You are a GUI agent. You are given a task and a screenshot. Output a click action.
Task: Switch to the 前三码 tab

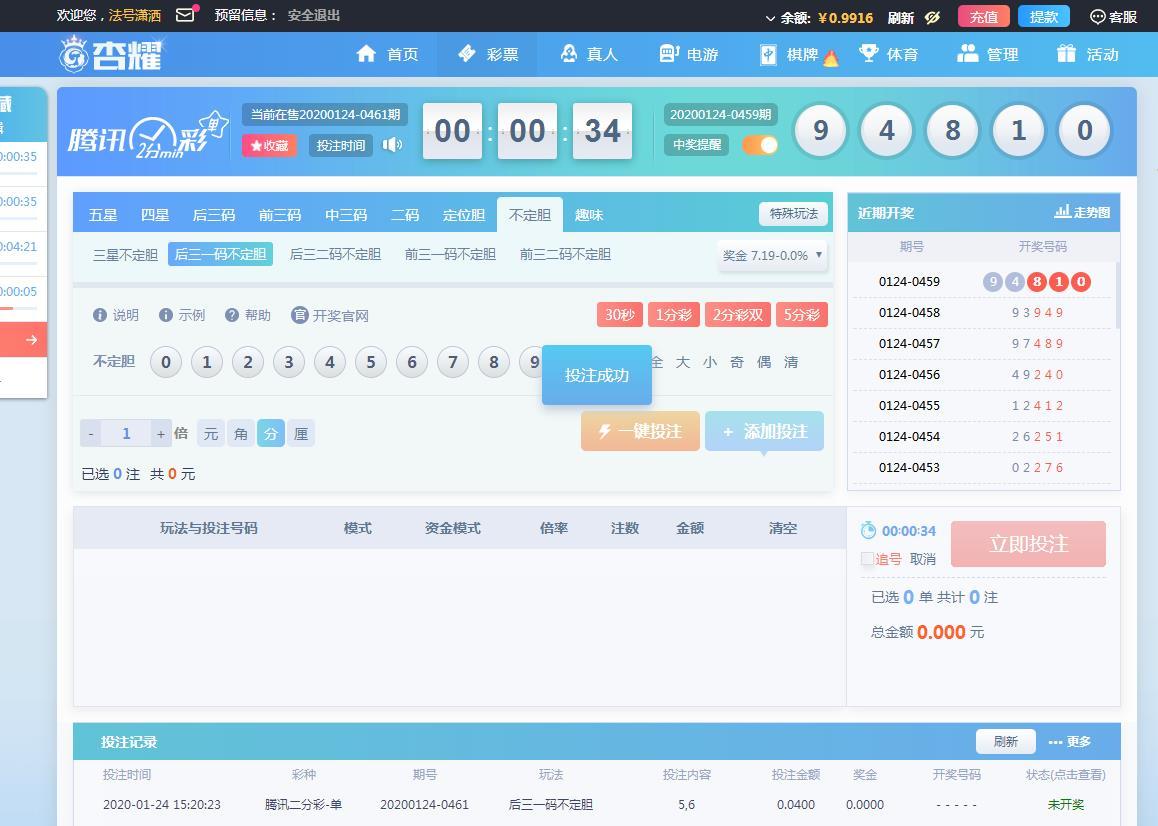[280, 215]
